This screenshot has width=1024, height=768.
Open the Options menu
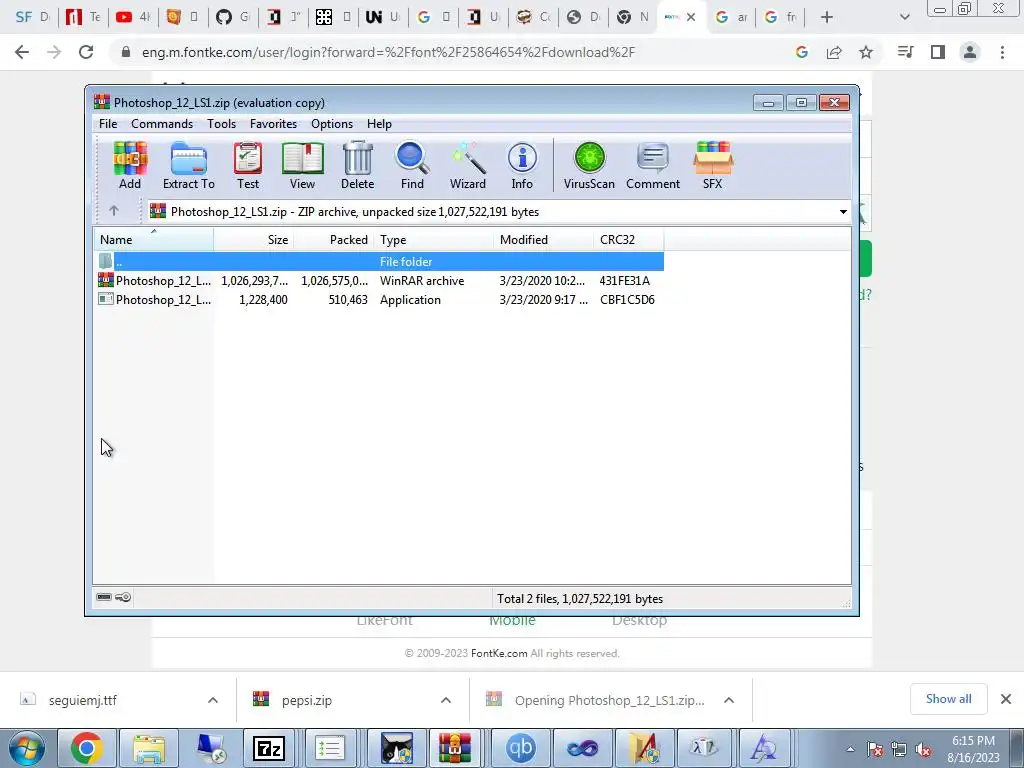click(332, 123)
